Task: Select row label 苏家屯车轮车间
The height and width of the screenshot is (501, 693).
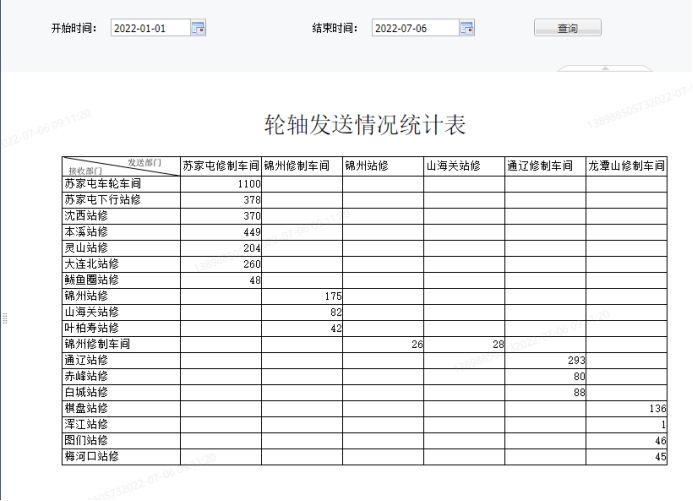Action: pyautogui.click(x=121, y=184)
